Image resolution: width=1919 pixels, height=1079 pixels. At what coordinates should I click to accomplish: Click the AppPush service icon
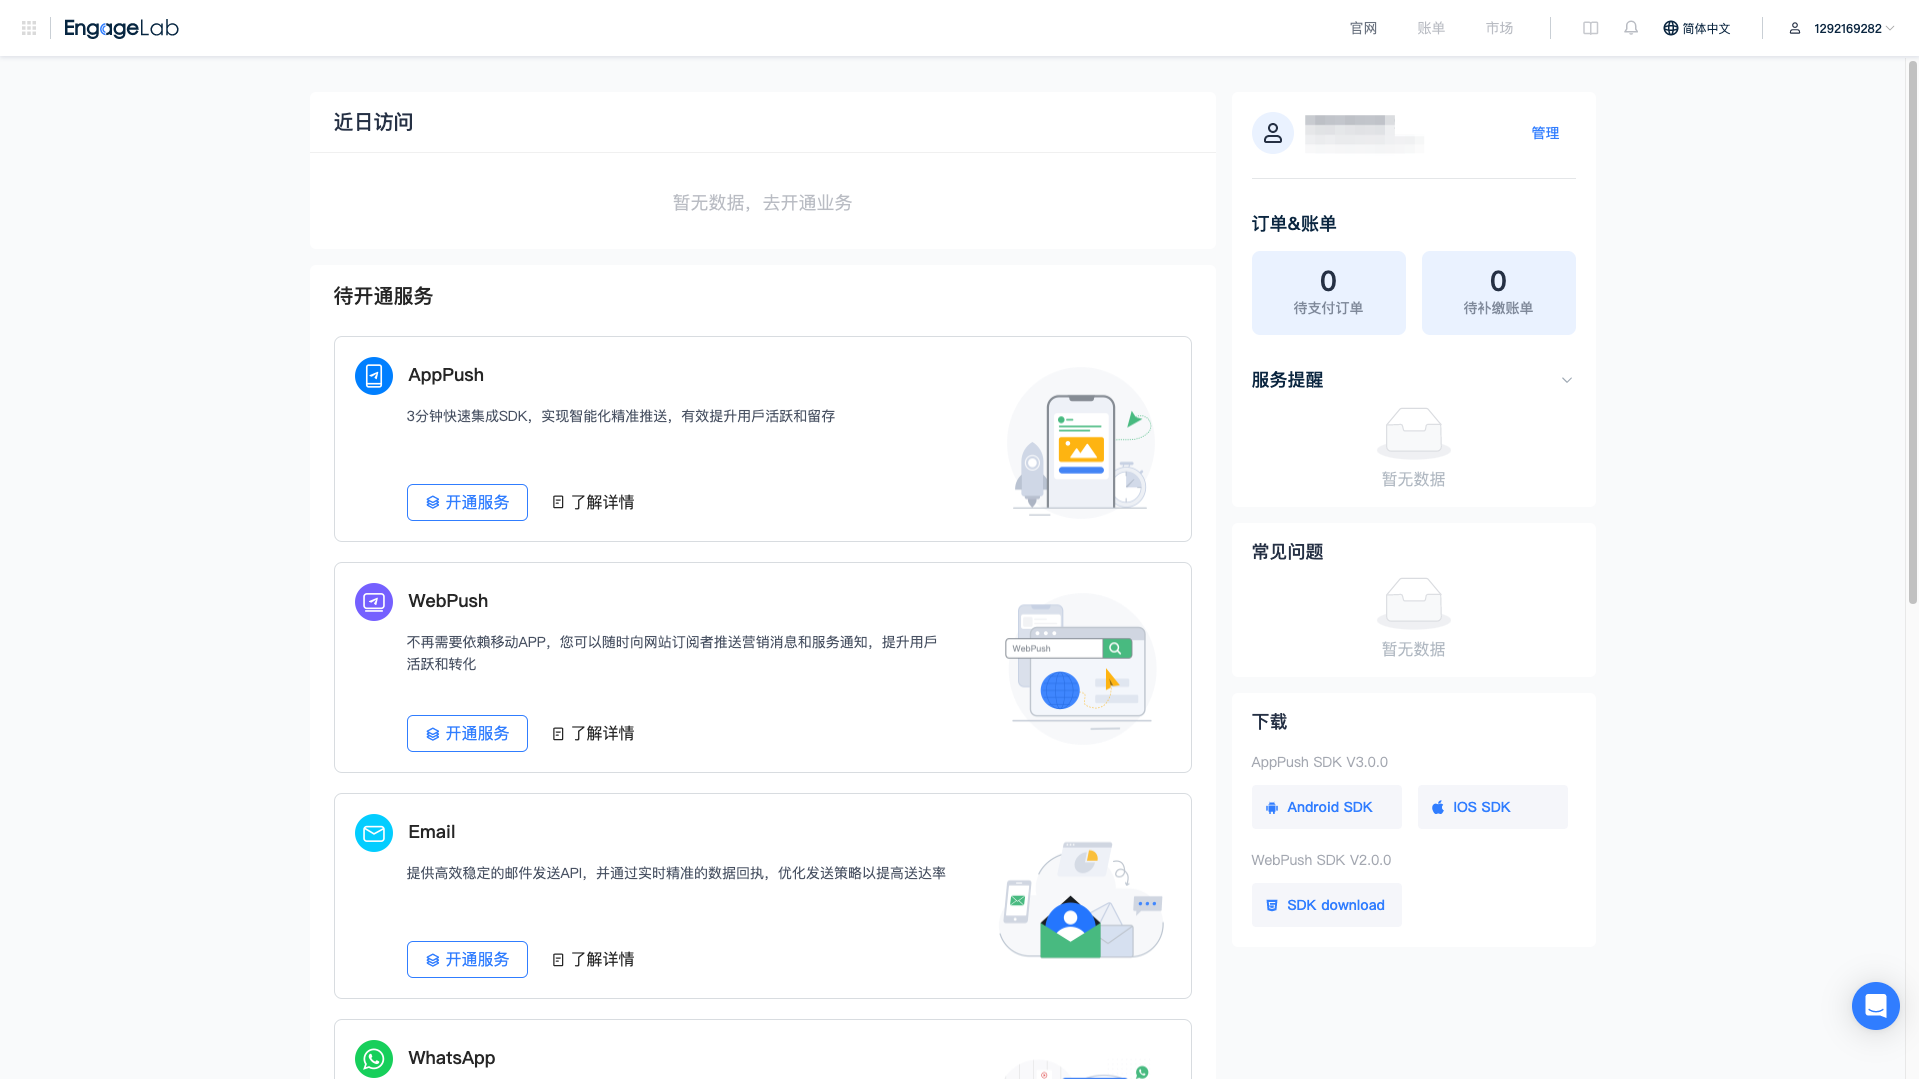tap(374, 376)
